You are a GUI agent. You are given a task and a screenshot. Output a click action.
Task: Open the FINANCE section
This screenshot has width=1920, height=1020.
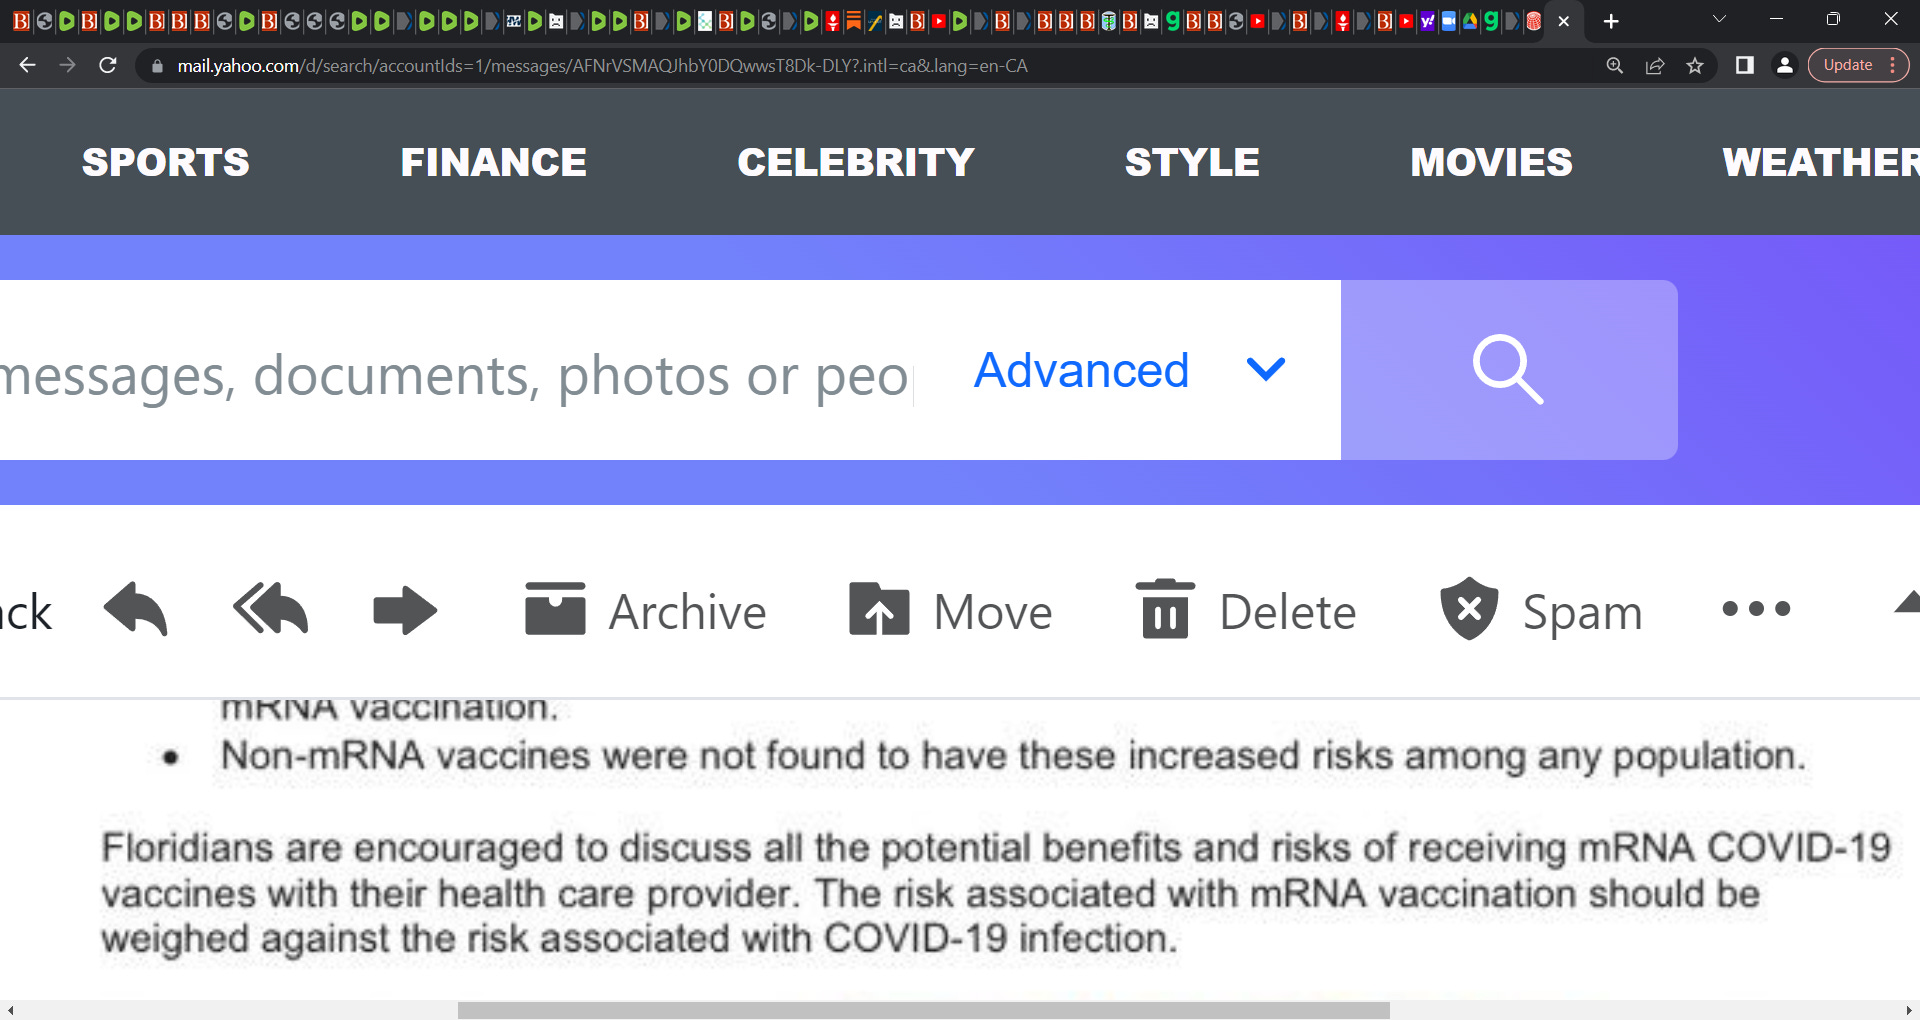494,162
